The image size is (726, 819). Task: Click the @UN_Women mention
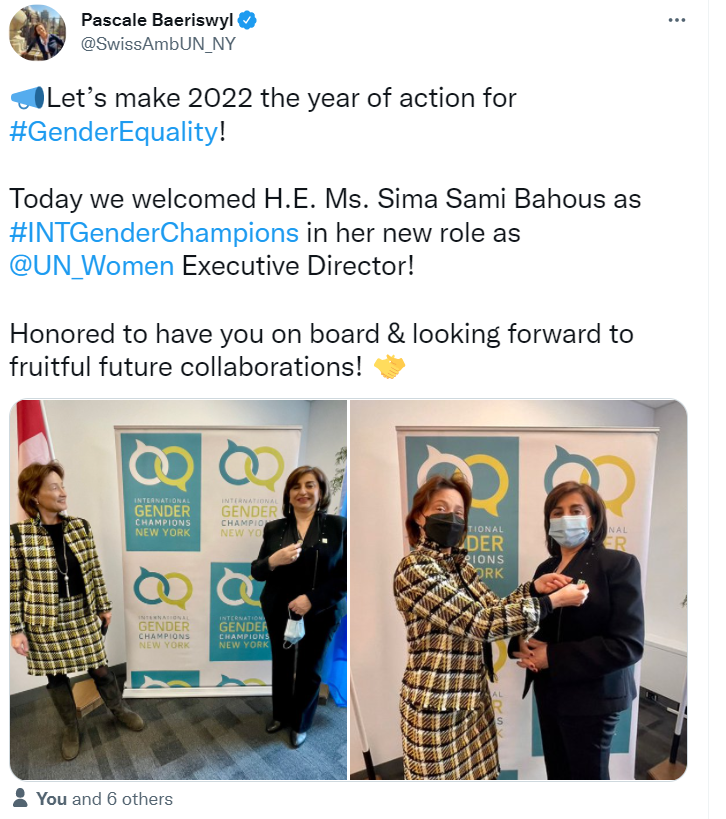click(92, 266)
